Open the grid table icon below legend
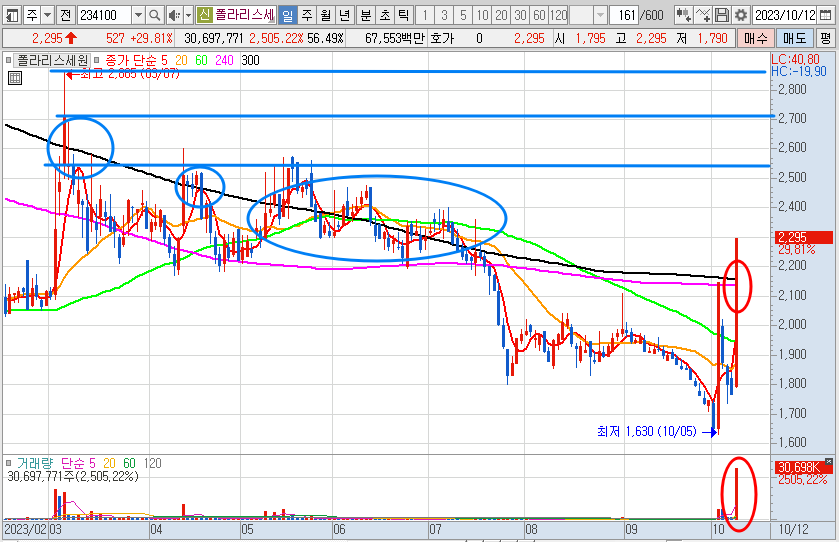 (15, 78)
